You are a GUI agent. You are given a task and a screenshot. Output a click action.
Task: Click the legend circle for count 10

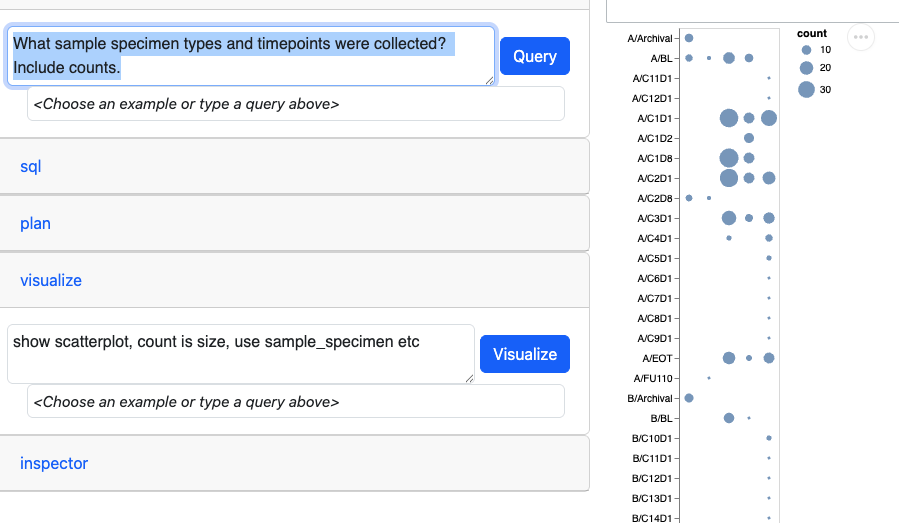[806, 50]
